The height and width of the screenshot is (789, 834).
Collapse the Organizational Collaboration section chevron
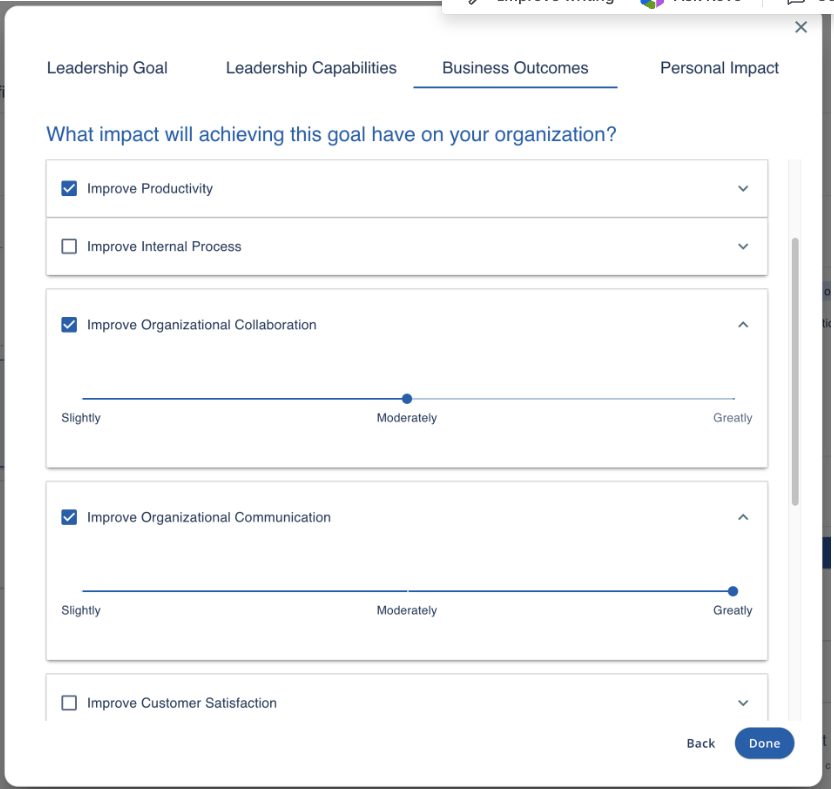[743, 324]
